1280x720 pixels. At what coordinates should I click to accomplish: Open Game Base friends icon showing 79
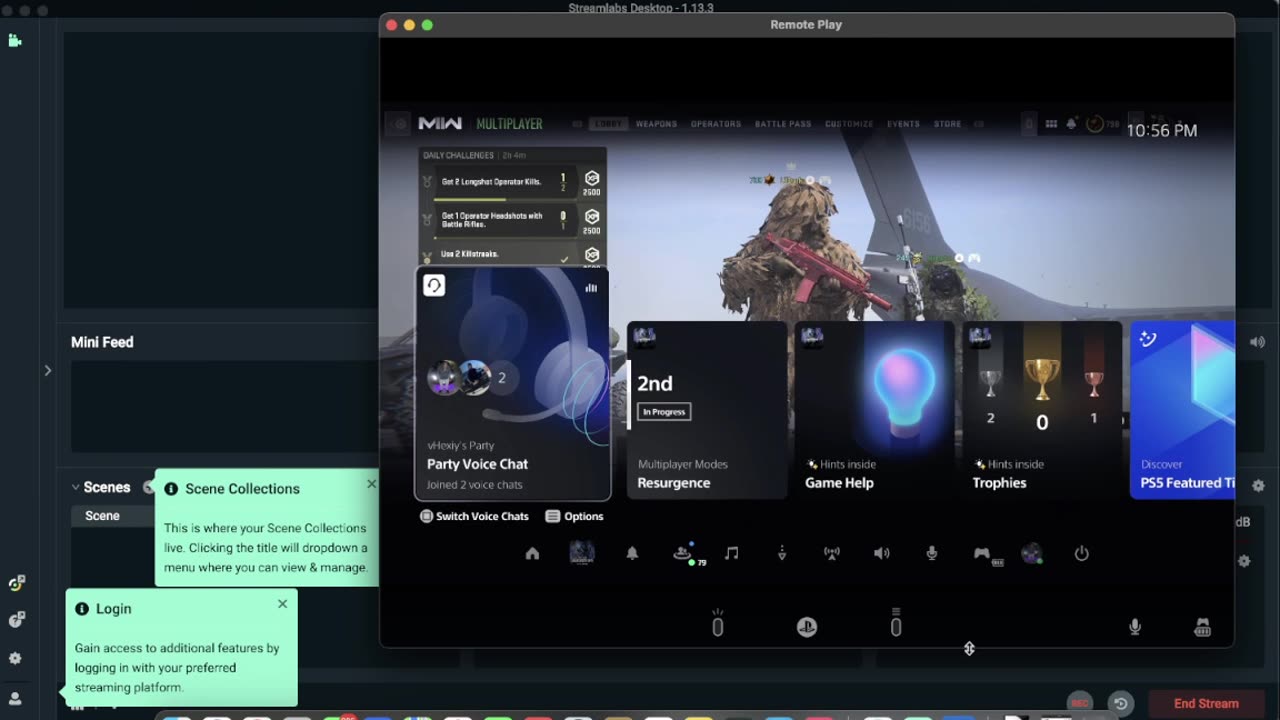688,554
